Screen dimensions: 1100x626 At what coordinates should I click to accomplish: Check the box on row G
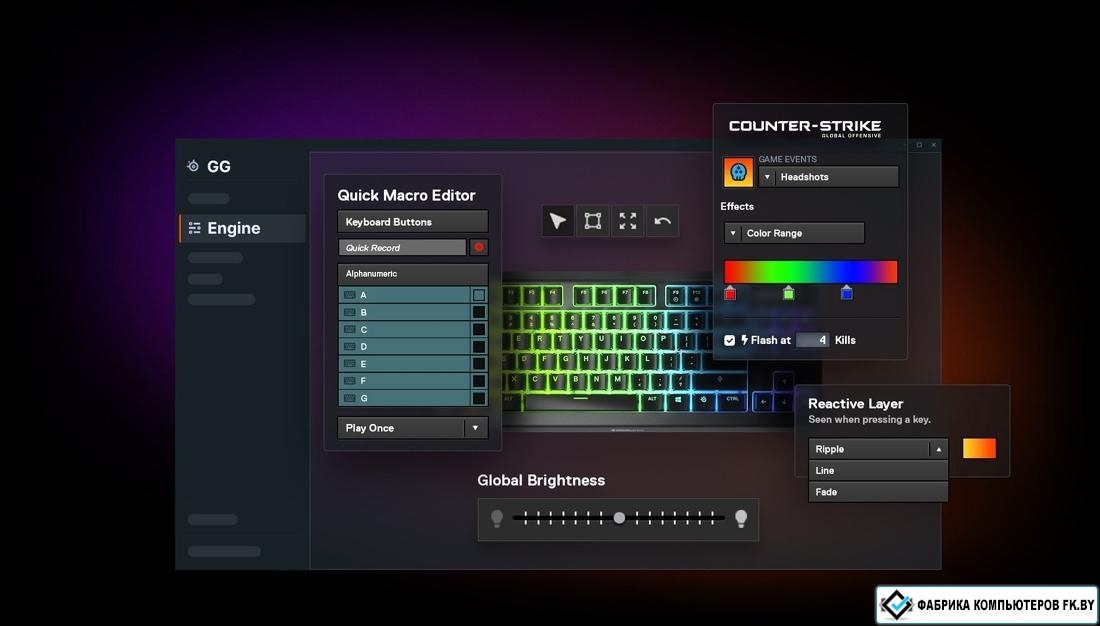pos(478,398)
